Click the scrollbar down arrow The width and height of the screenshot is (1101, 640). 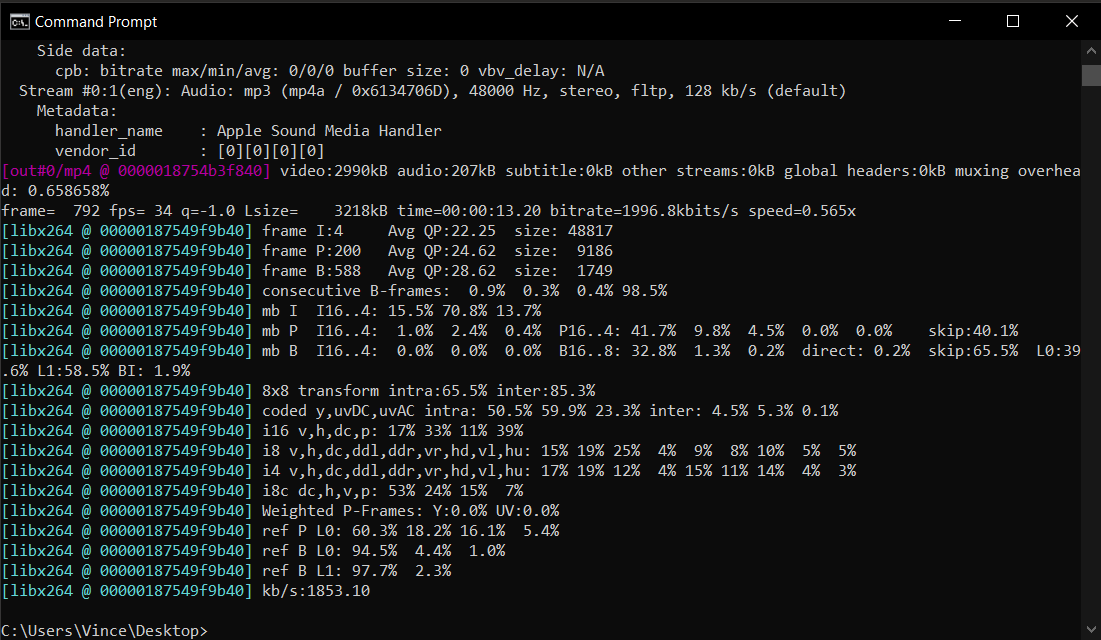click(x=1090, y=628)
